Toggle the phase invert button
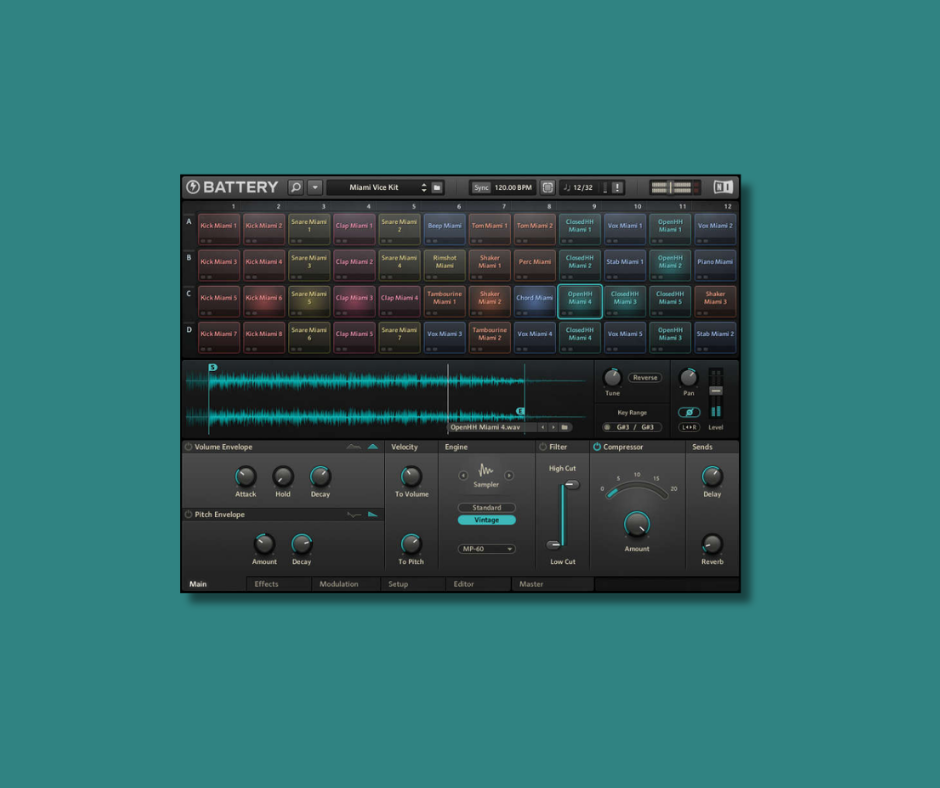940x788 pixels. tap(689, 412)
